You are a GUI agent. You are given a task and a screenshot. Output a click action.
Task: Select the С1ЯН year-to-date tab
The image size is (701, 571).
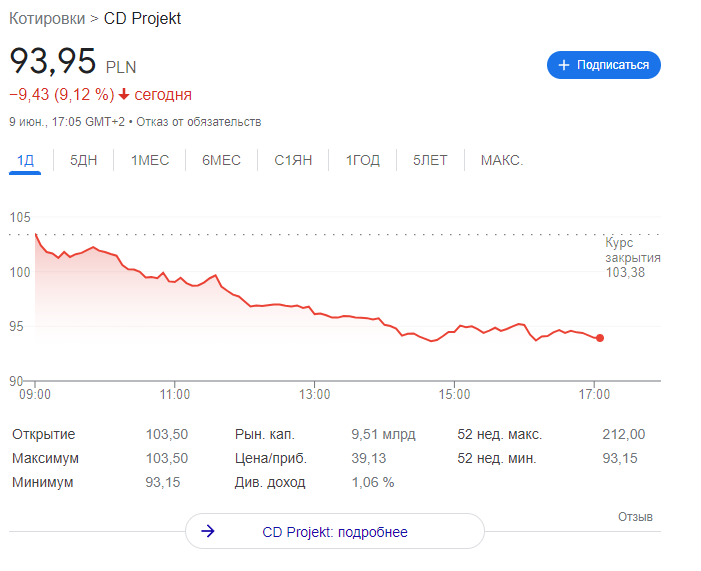(x=293, y=160)
